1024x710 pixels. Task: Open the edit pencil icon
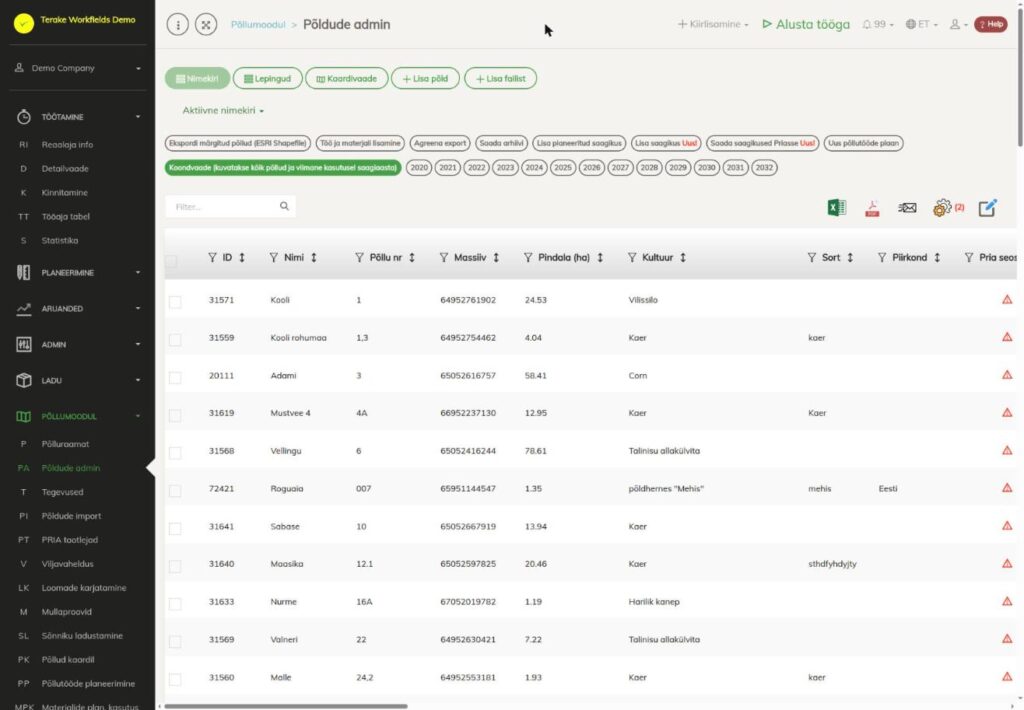pos(987,208)
